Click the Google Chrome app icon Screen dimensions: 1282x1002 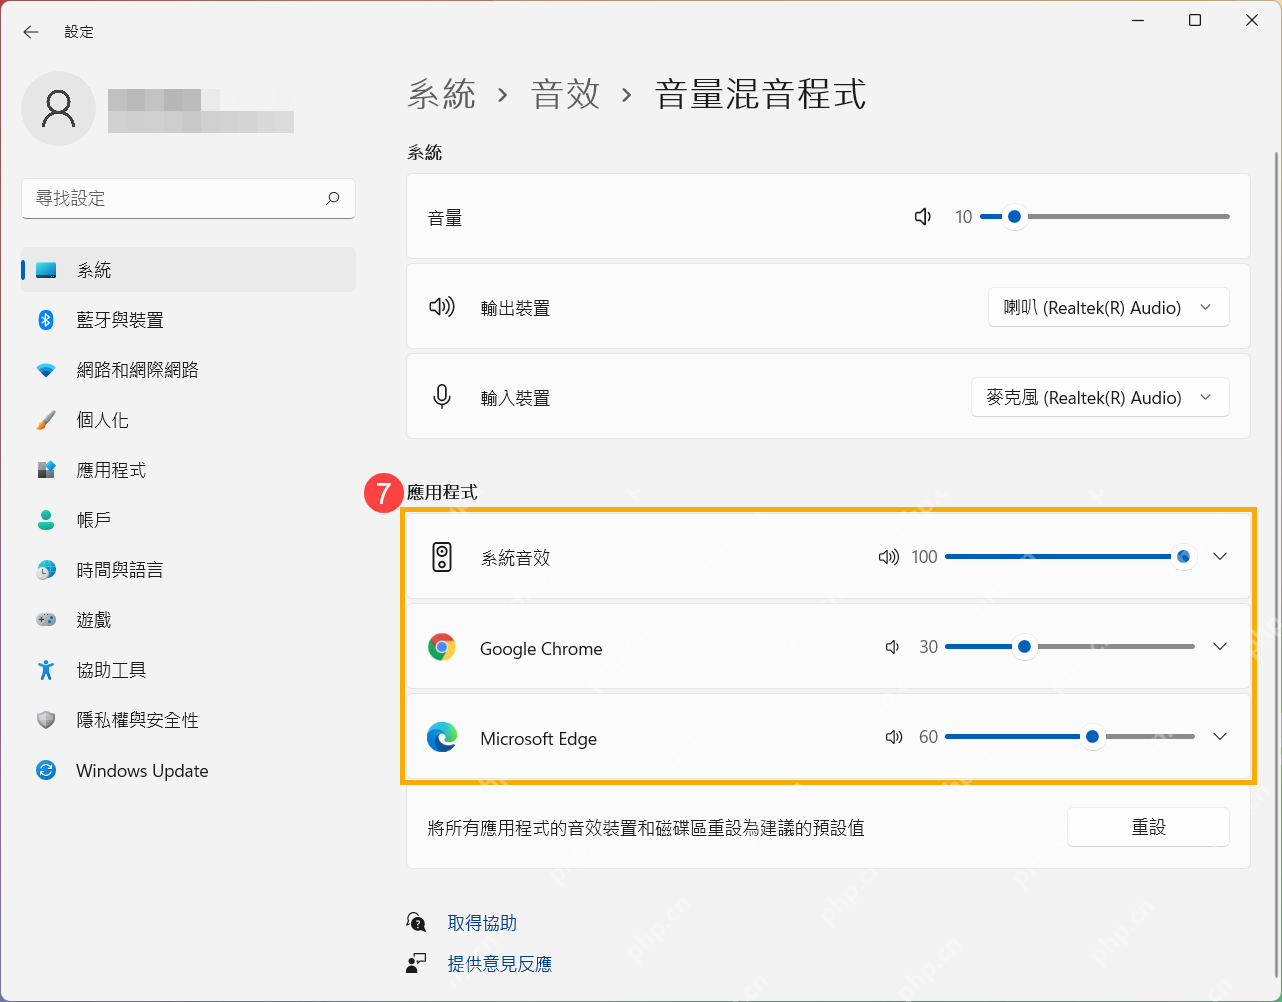pos(442,648)
